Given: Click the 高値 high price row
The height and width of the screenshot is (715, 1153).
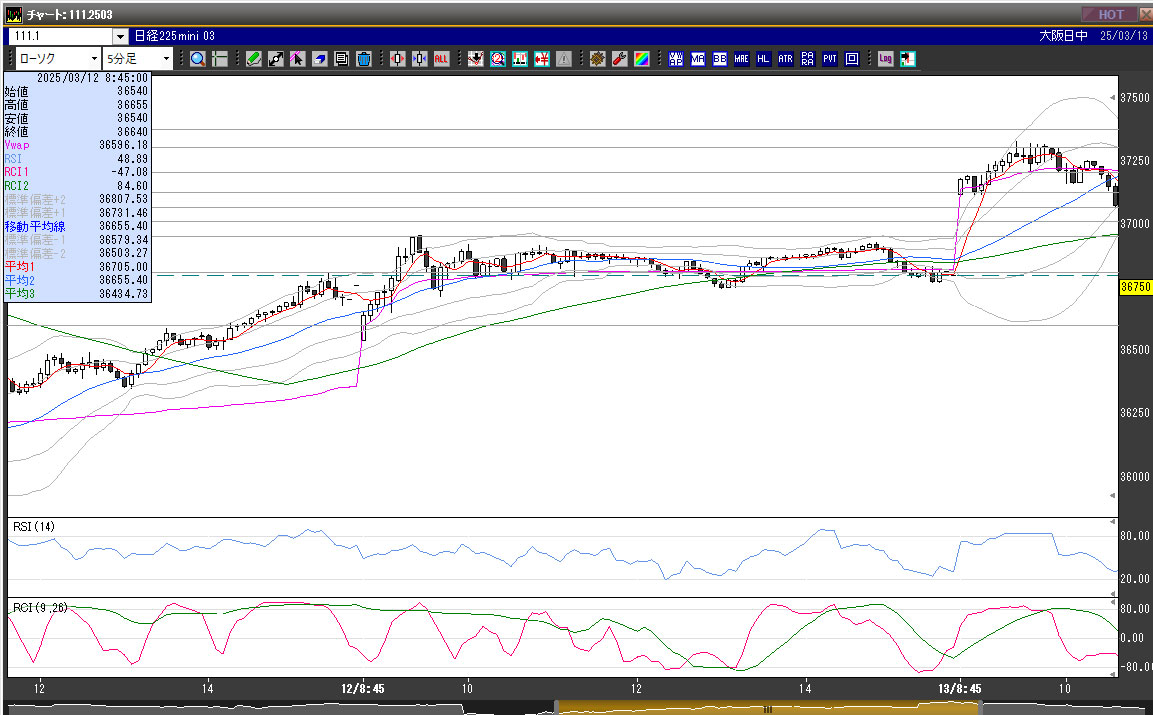Looking at the screenshot, I should [76, 104].
